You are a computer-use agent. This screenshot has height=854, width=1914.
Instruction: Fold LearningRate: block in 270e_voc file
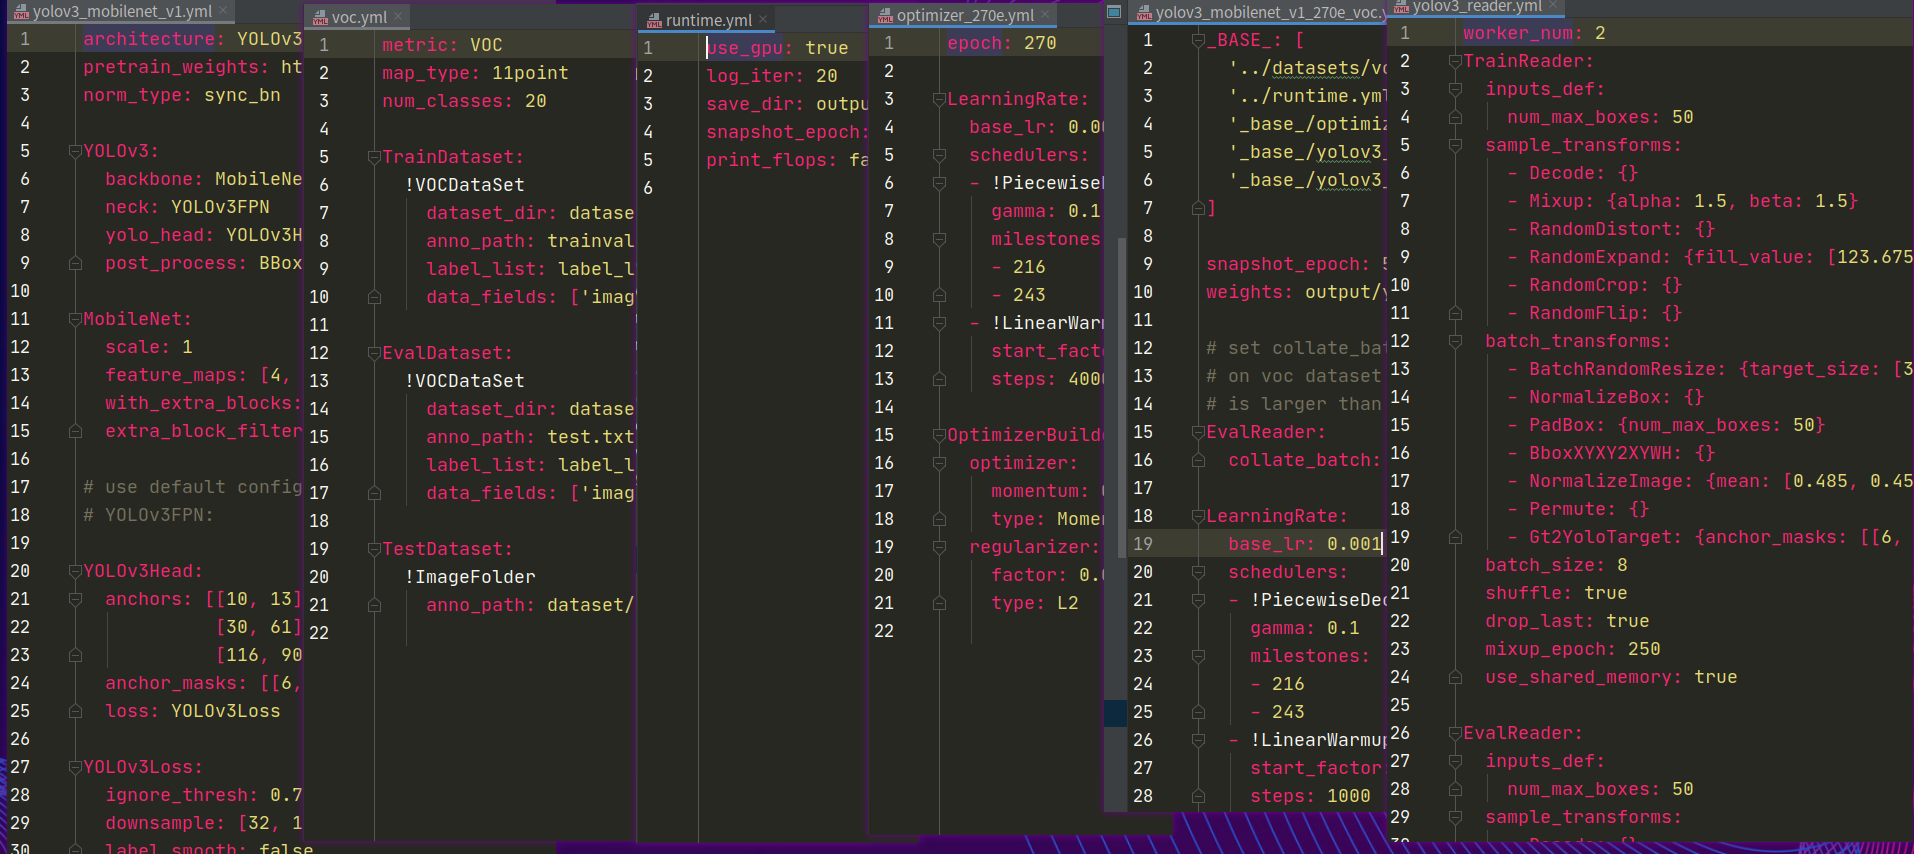pos(1198,516)
